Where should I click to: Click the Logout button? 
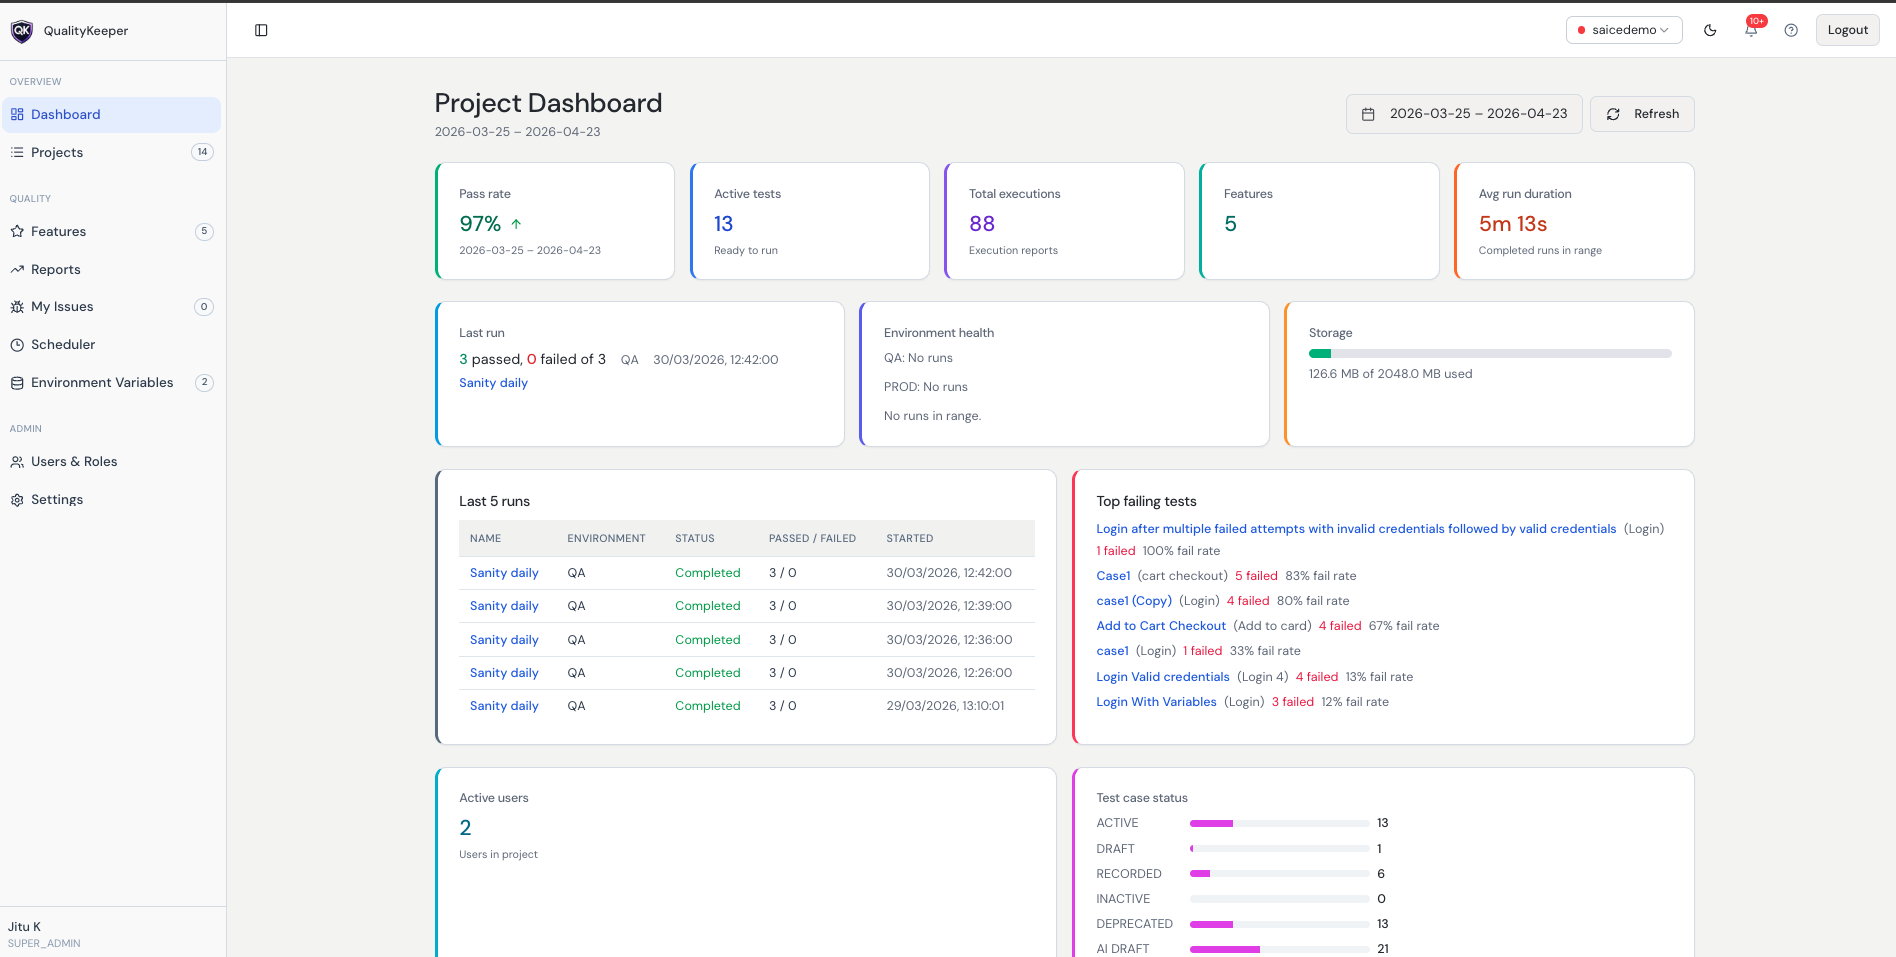(x=1847, y=30)
